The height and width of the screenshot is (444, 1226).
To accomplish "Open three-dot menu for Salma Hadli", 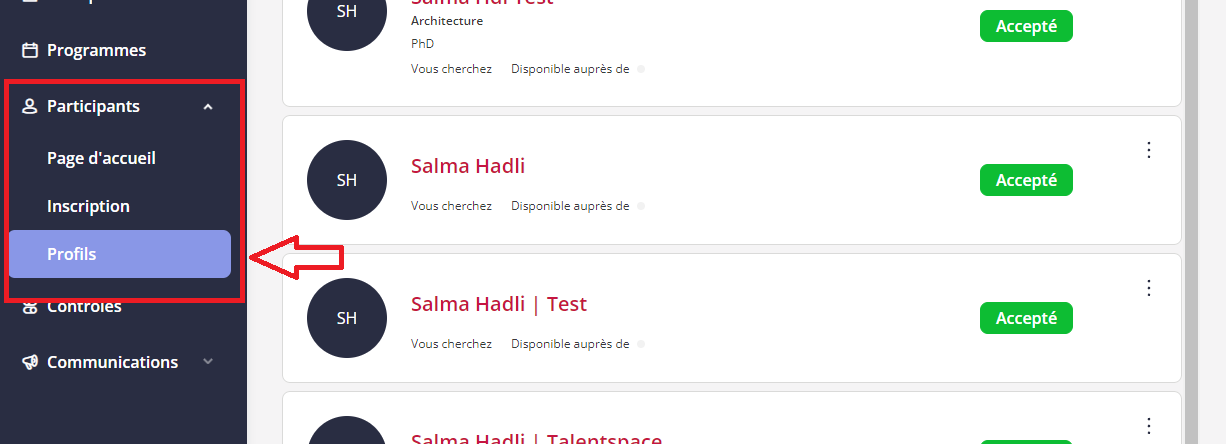I will pos(1149,150).
